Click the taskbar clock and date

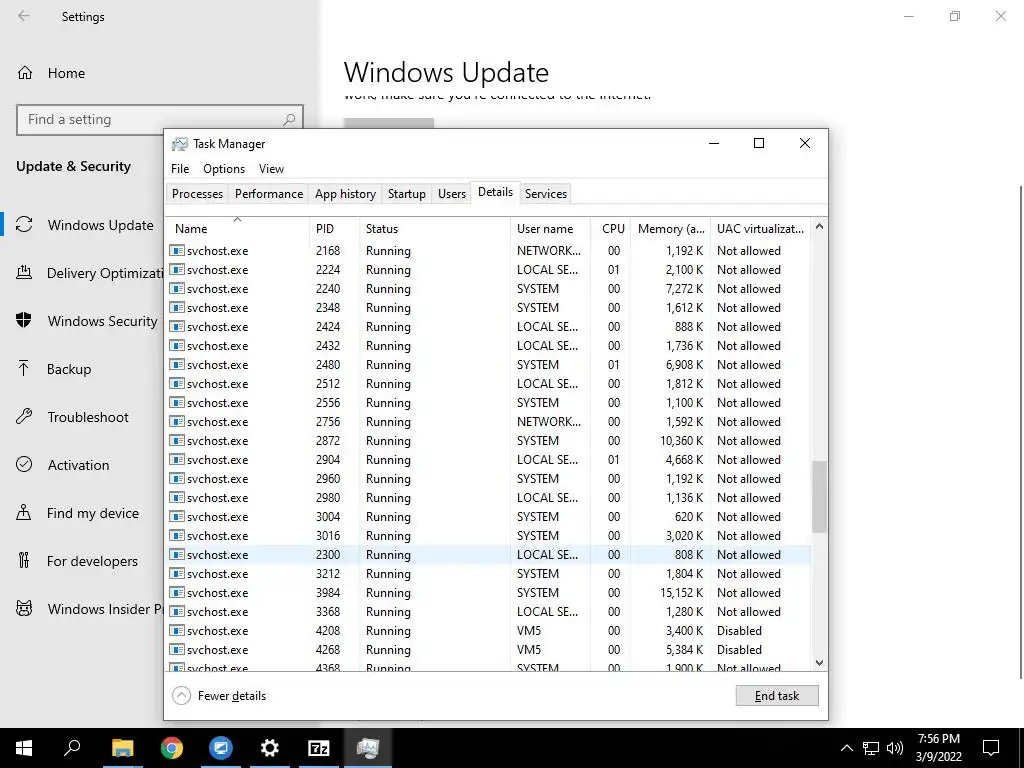(938, 748)
